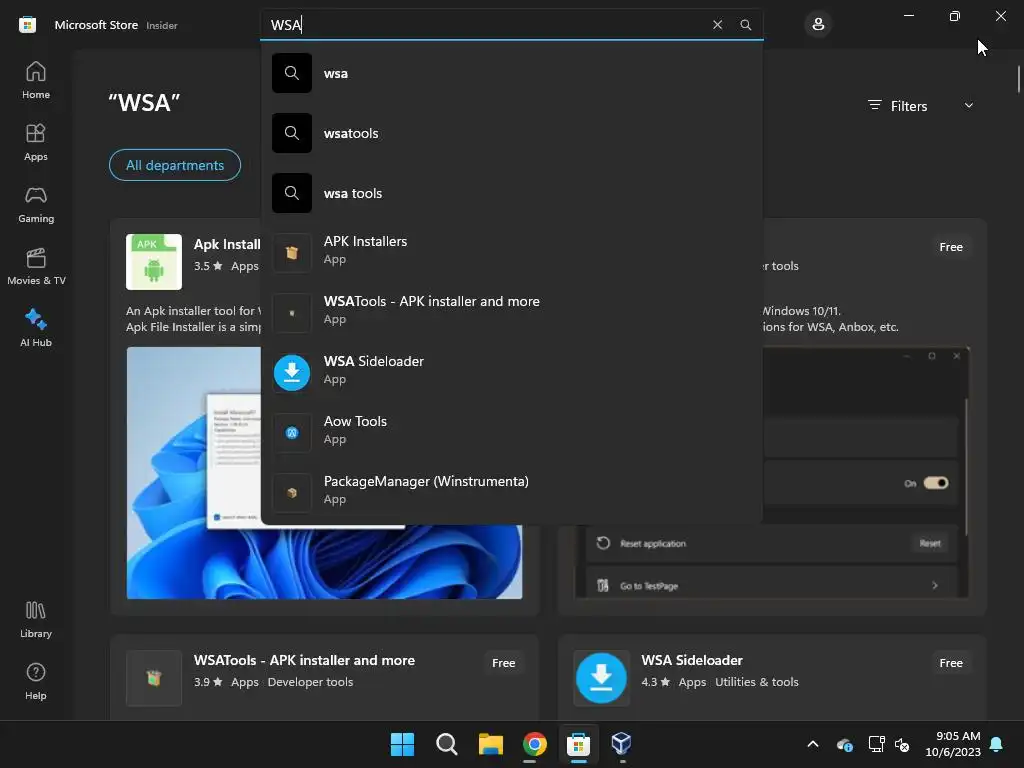Select All departments filter chip
1024x768 pixels.
[x=175, y=165]
